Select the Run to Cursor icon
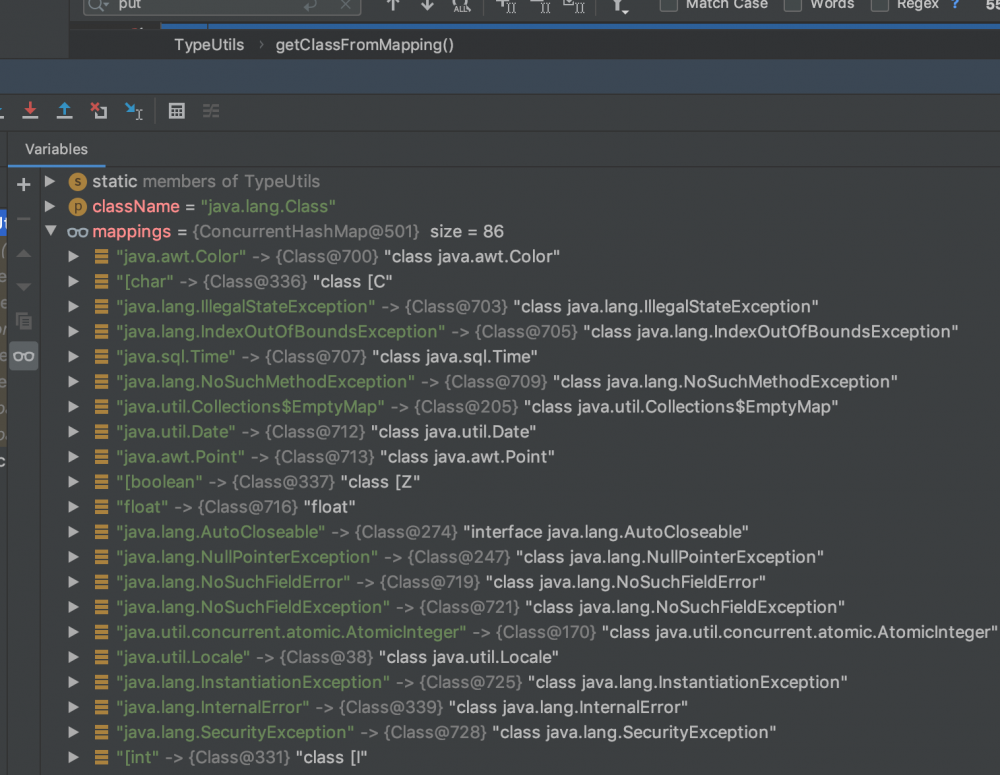The height and width of the screenshot is (775, 1000). 134,111
